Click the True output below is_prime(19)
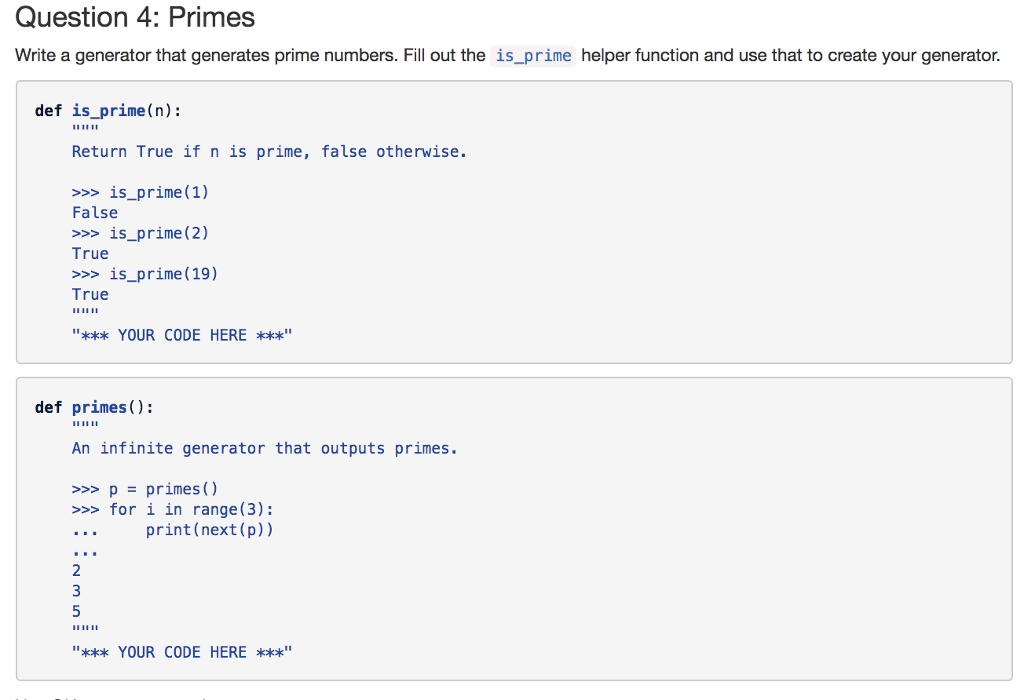This screenshot has width=1024, height=700. (90, 294)
